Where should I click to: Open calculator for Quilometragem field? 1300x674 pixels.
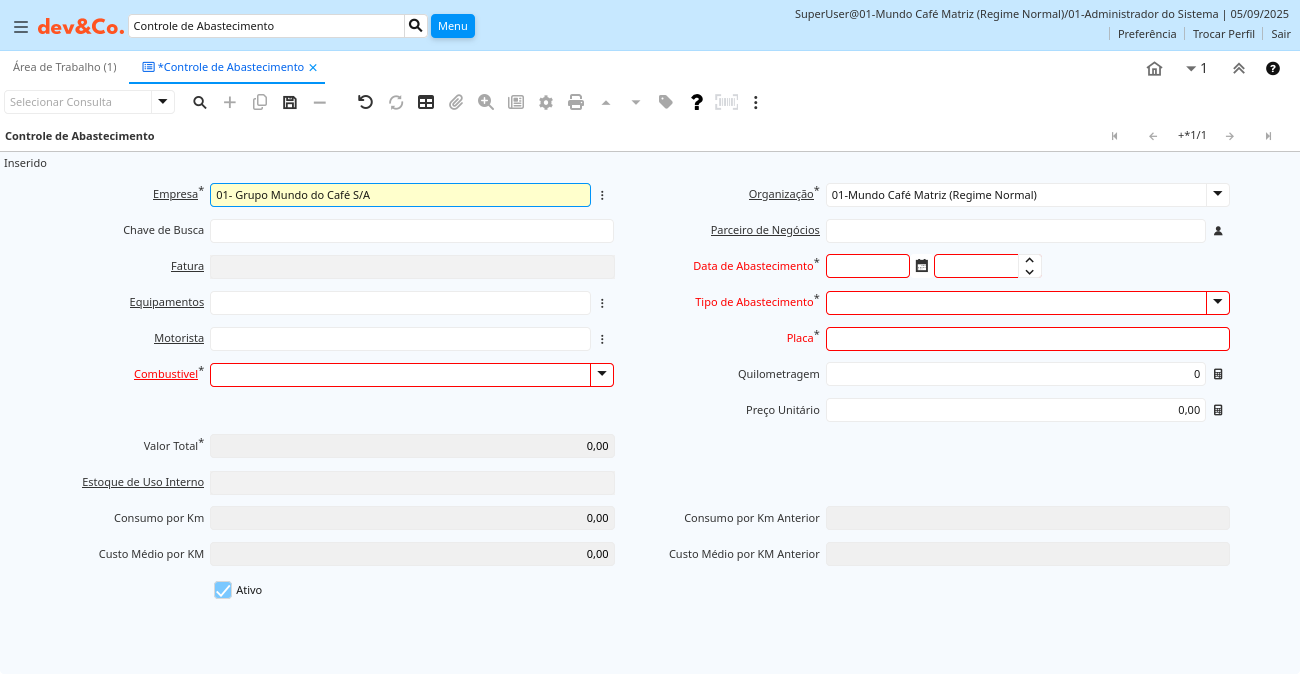pyautogui.click(x=1218, y=374)
